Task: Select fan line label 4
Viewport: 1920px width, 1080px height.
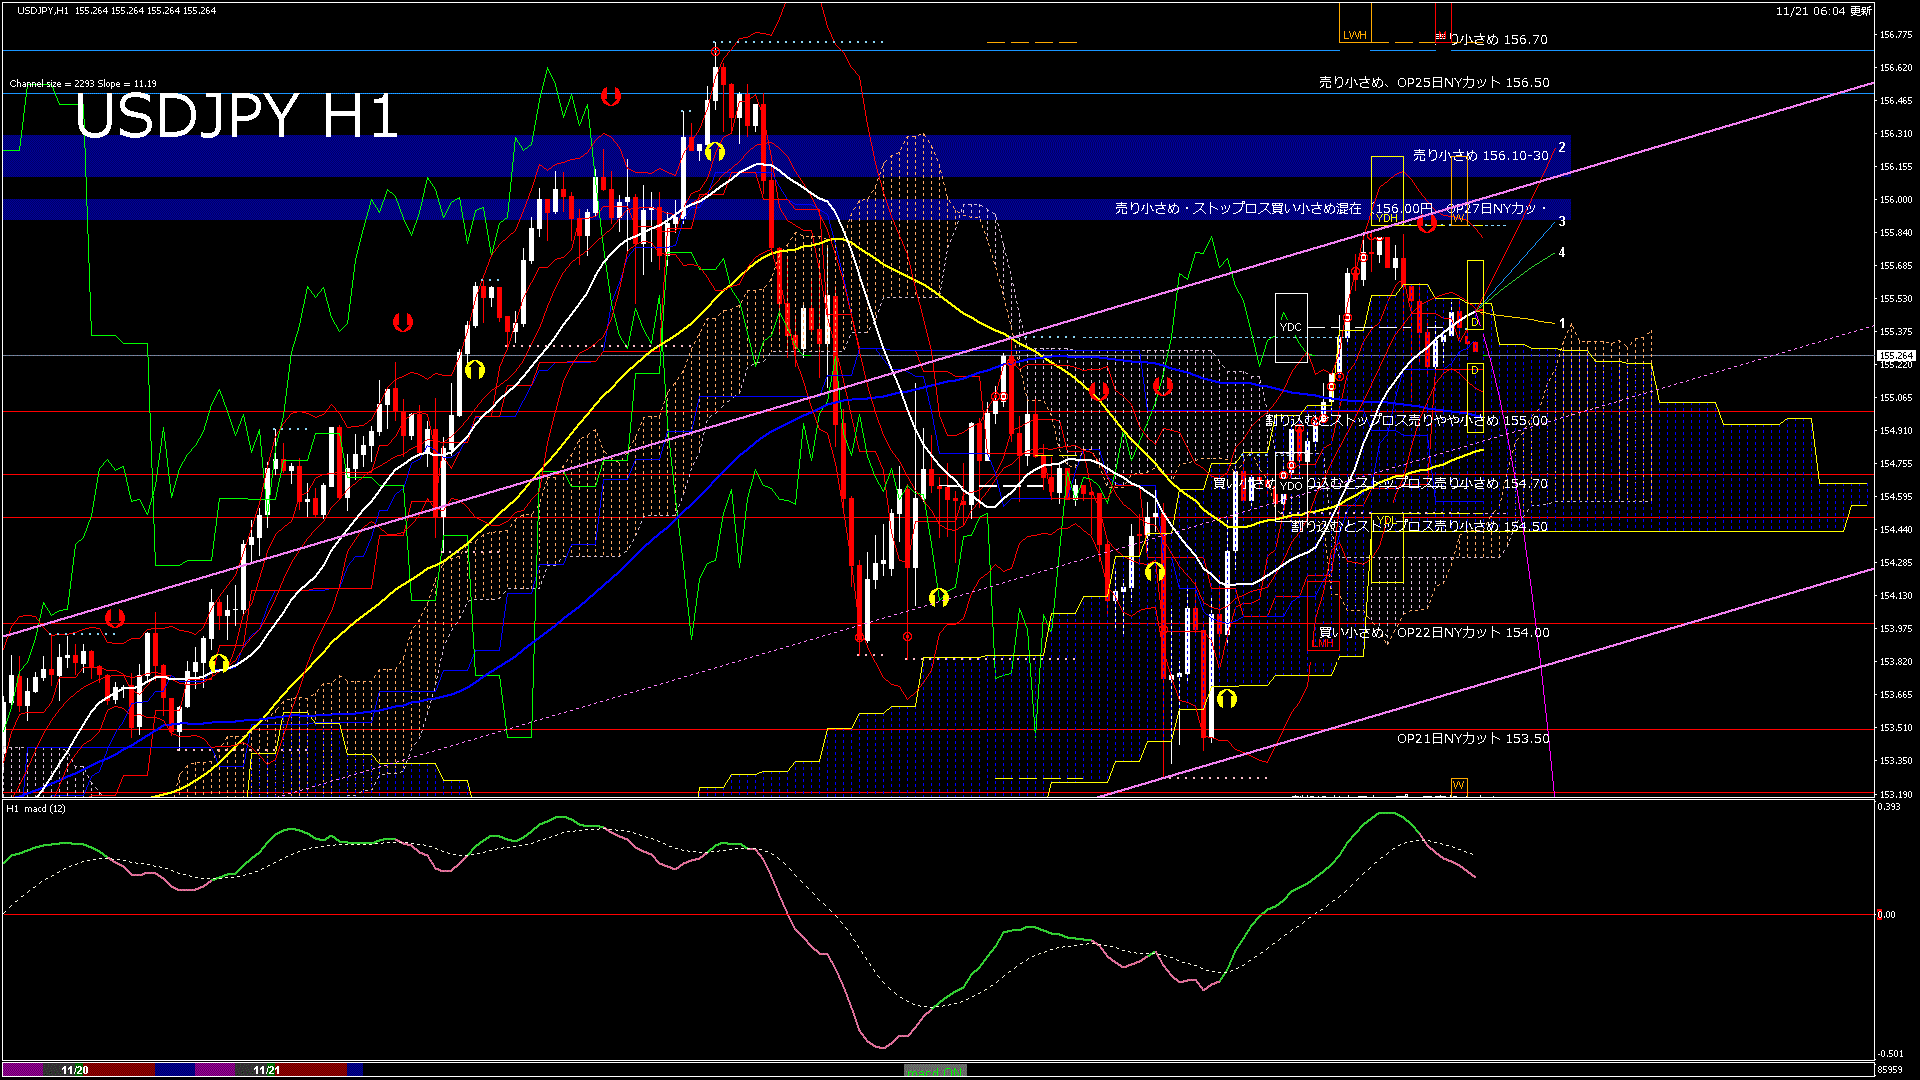Action: (1562, 253)
